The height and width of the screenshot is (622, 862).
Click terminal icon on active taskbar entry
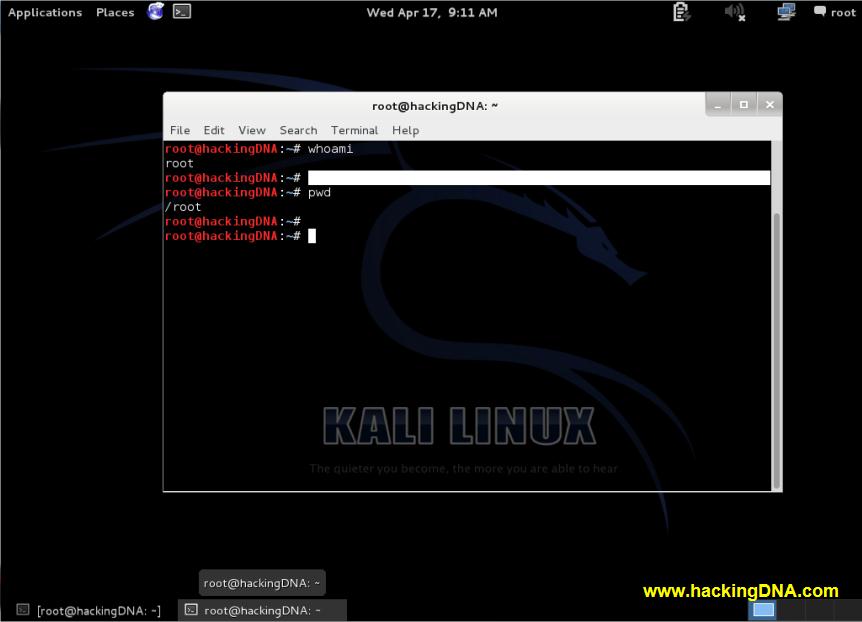coord(191,609)
